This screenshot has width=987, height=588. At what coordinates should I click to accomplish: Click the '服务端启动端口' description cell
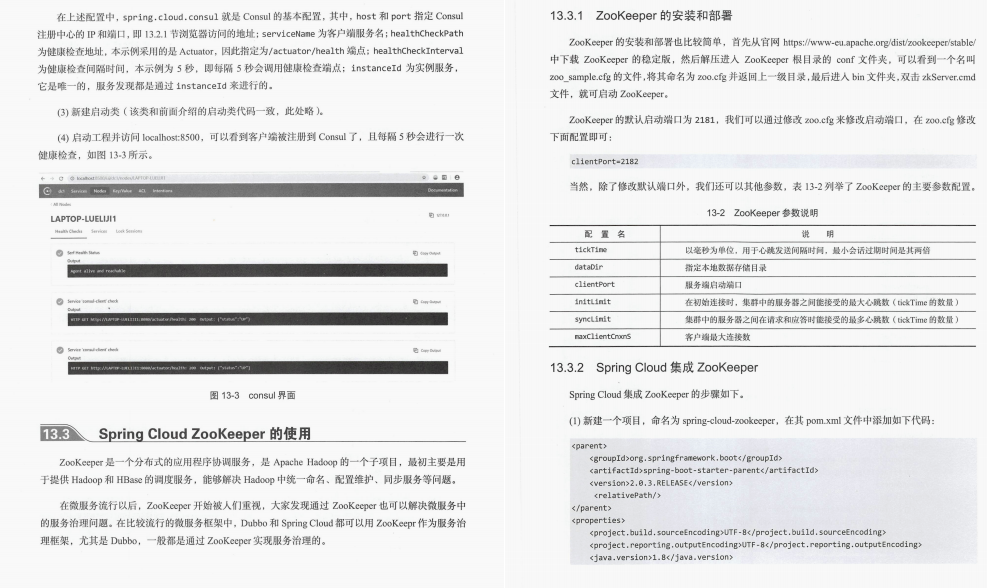[713, 285]
